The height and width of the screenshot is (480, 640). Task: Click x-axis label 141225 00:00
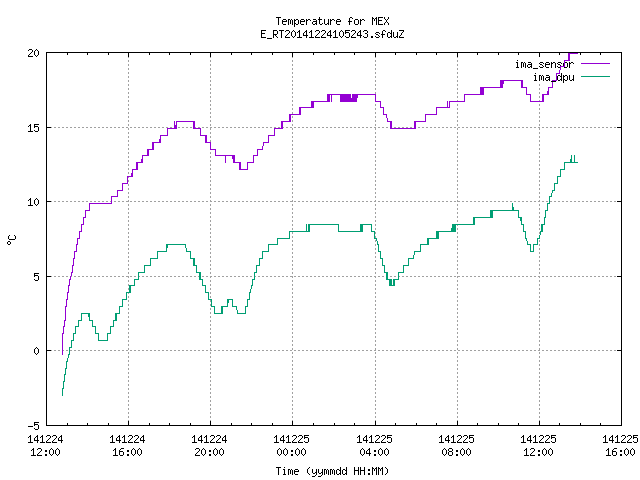pos(291,446)
